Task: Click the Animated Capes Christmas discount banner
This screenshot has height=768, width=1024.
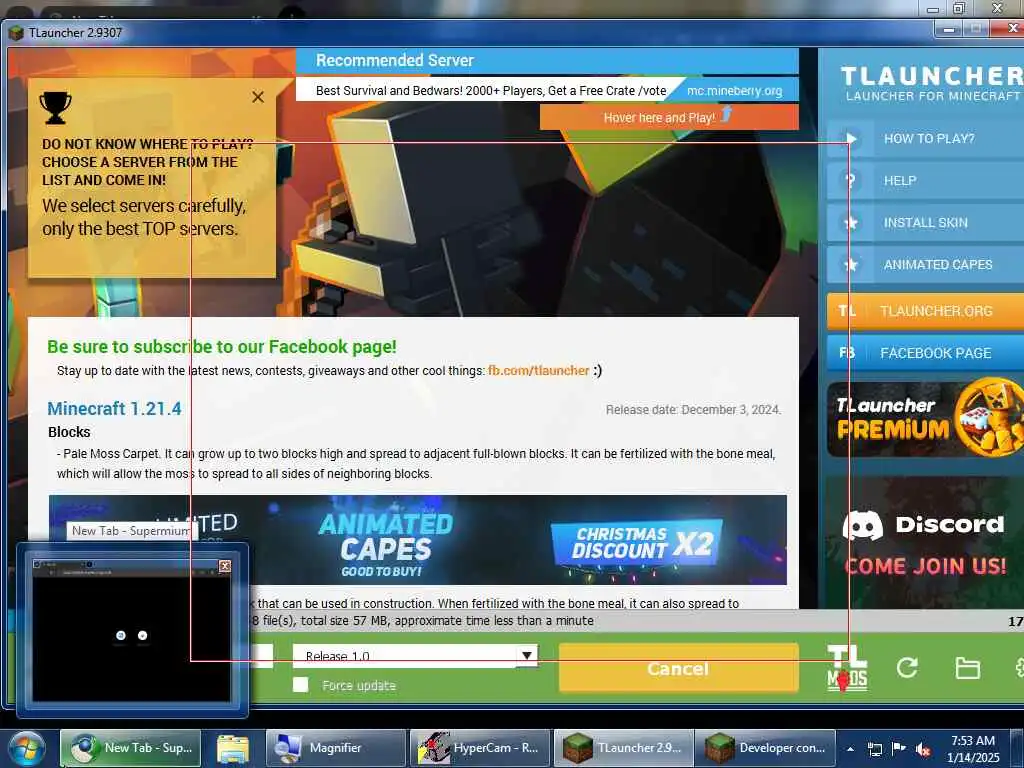Action: tap(418, 539)
